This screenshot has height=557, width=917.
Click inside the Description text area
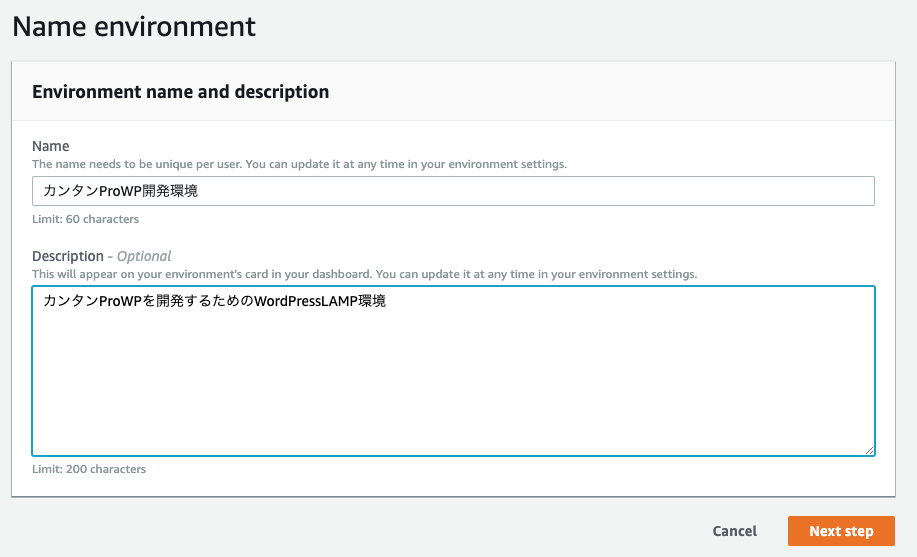[453, 371]
